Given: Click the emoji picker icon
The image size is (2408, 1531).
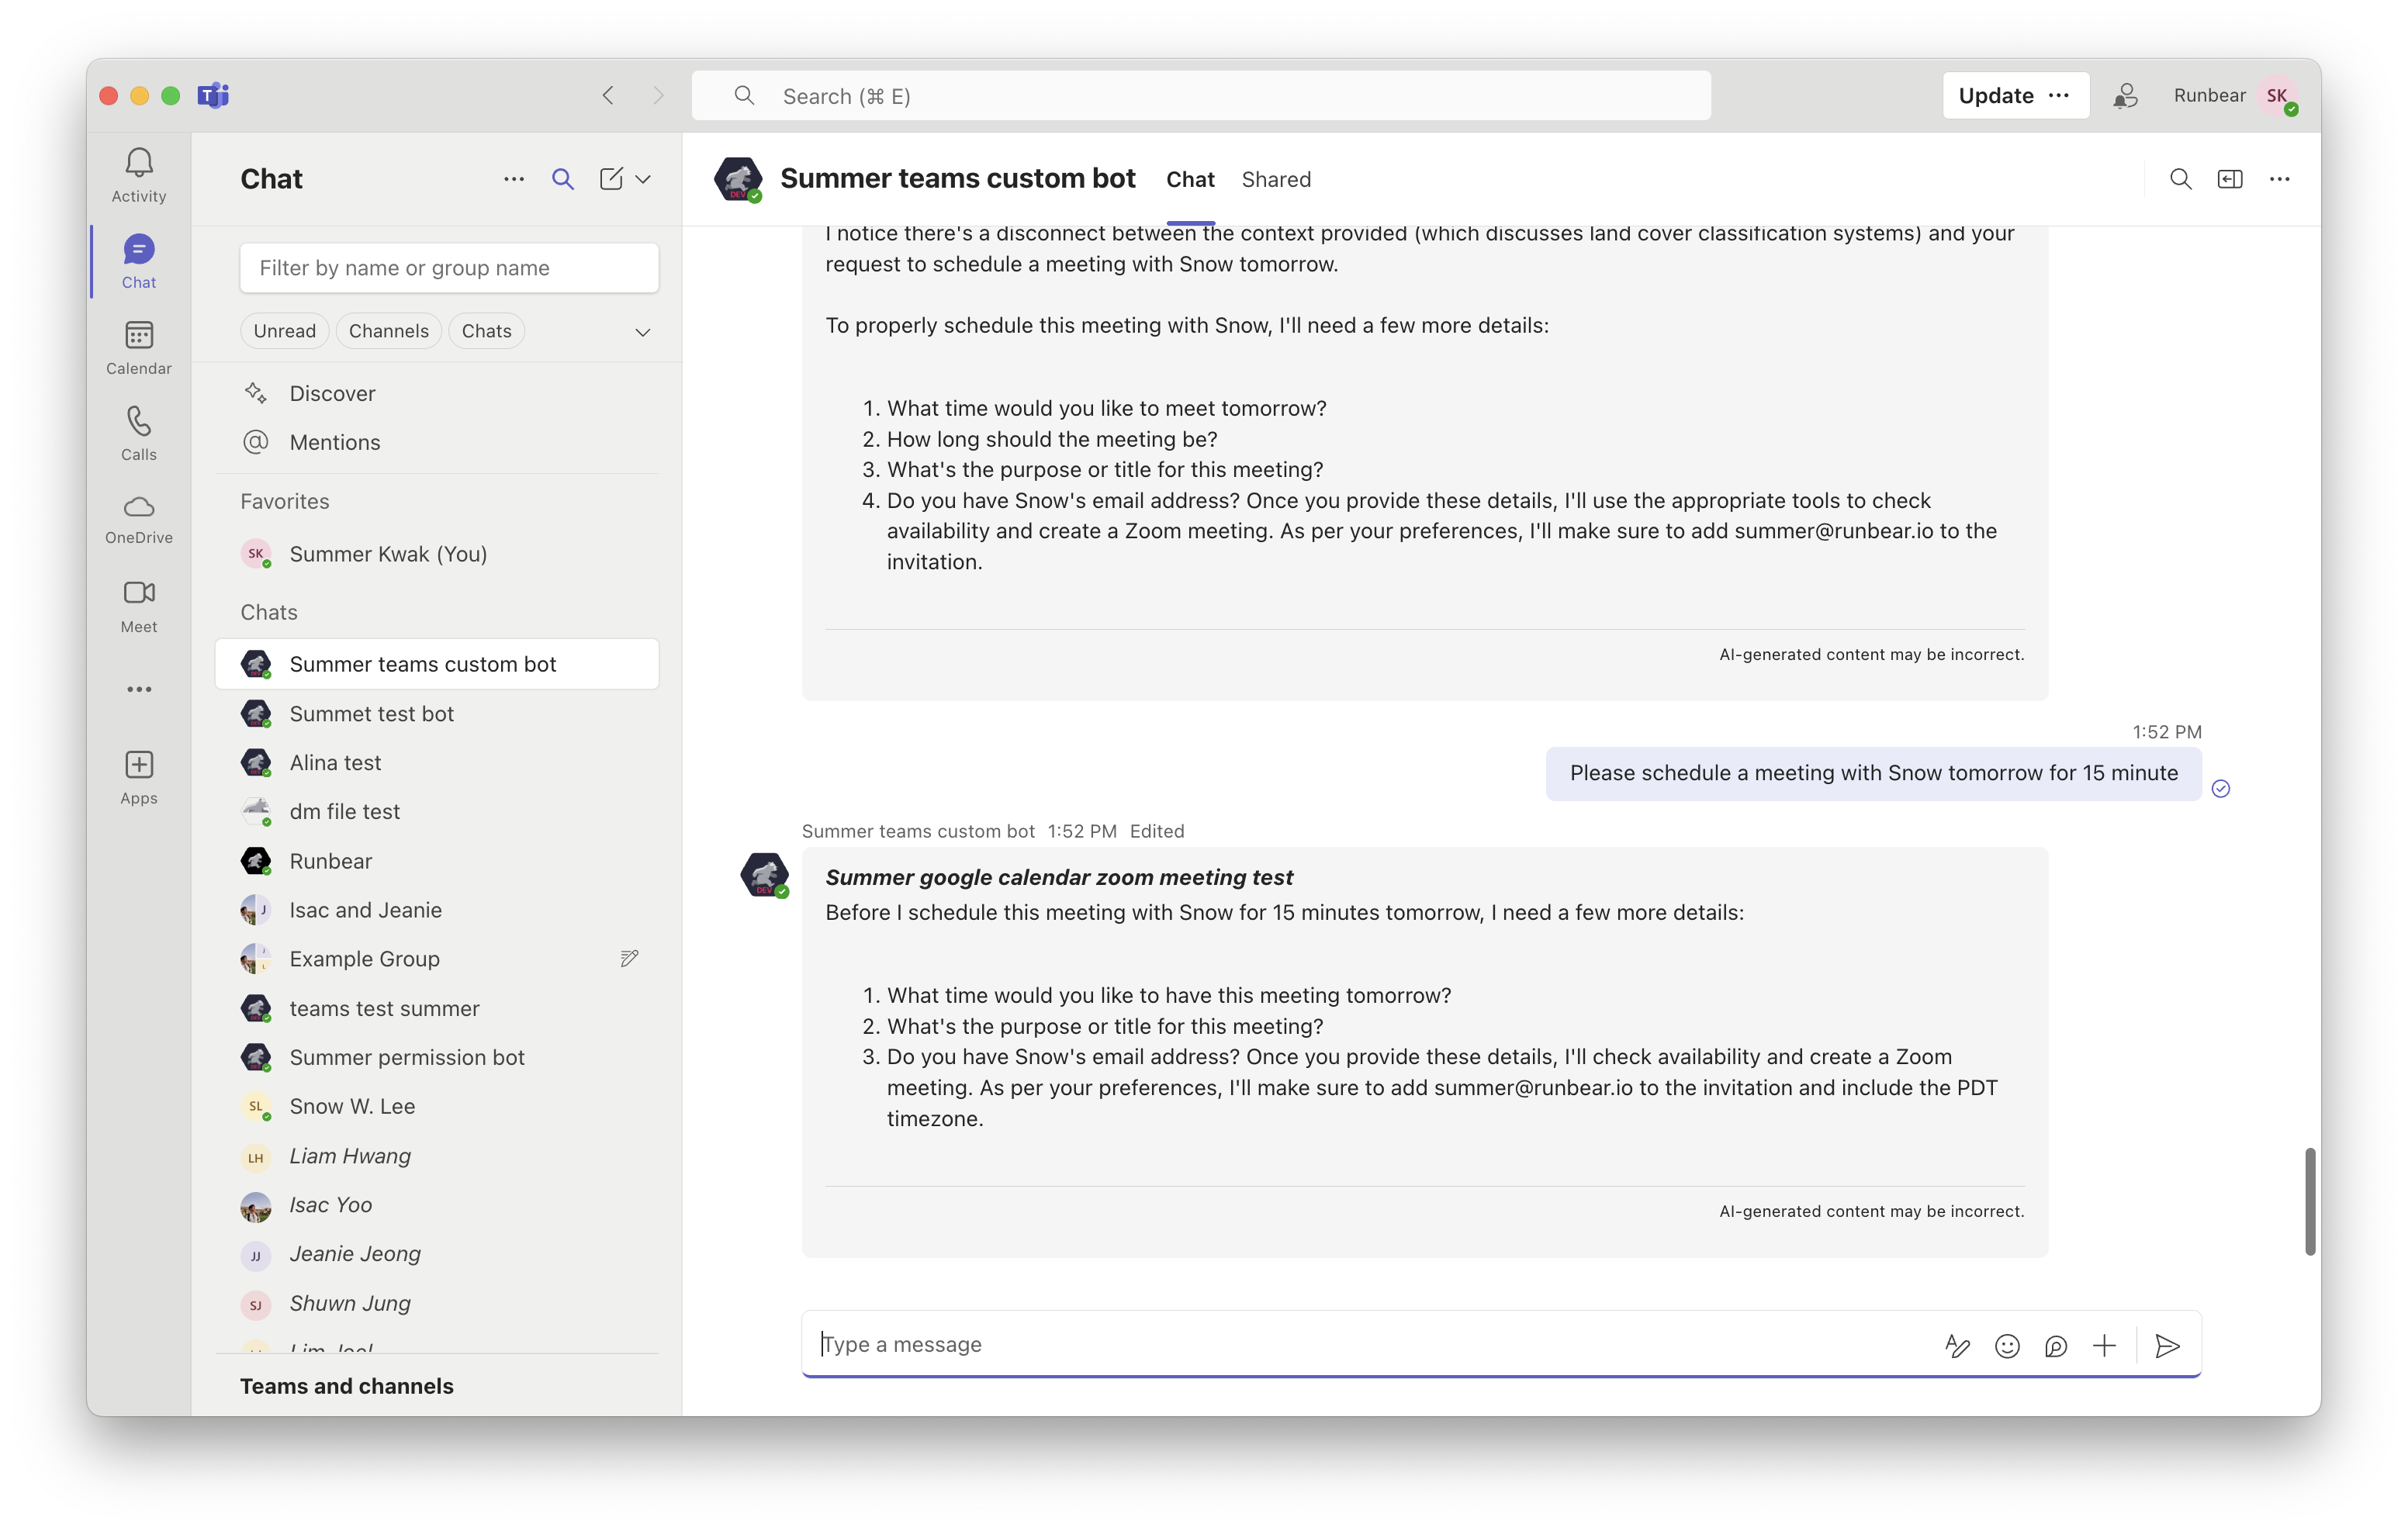Looking at the screenshot, I should (x=2006, y=1346).
